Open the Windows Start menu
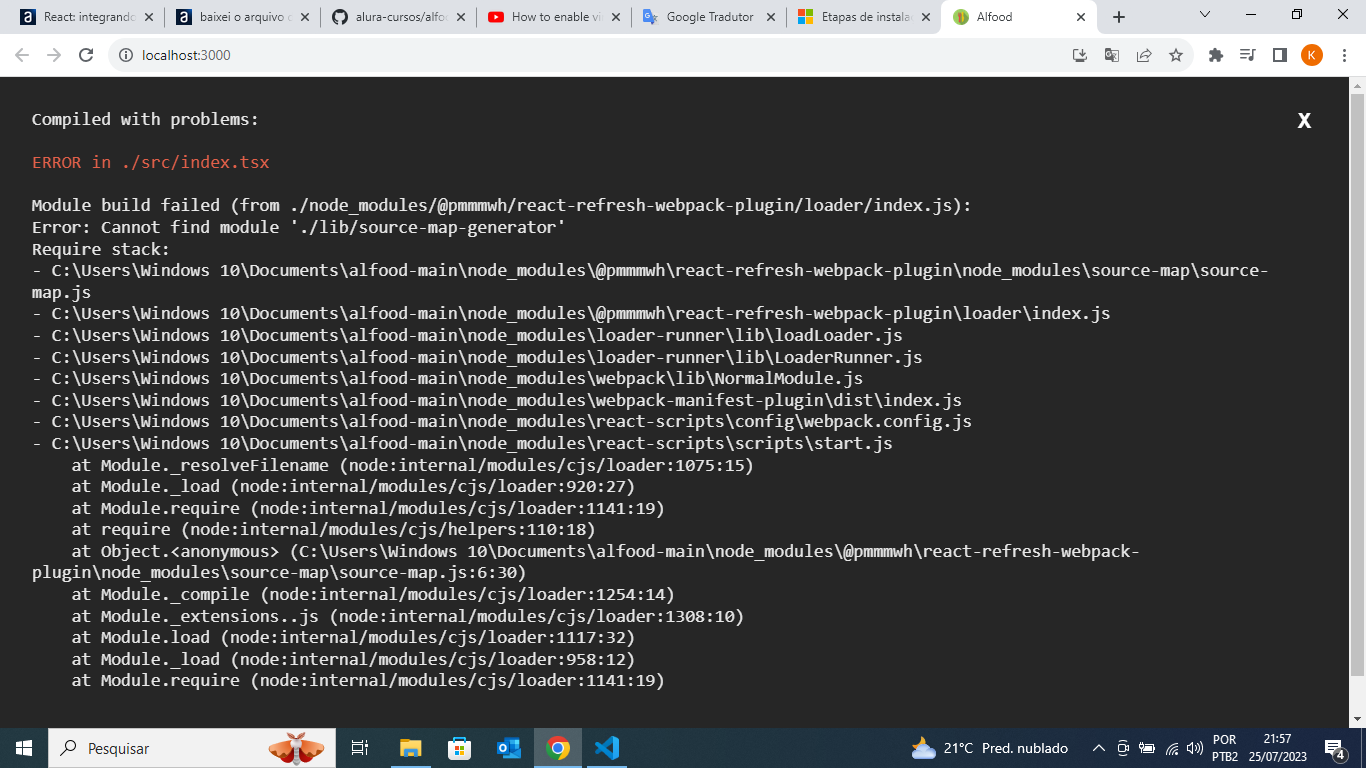Image resolution: width=1366 pixels, height=768 pixels. [24, 748]
